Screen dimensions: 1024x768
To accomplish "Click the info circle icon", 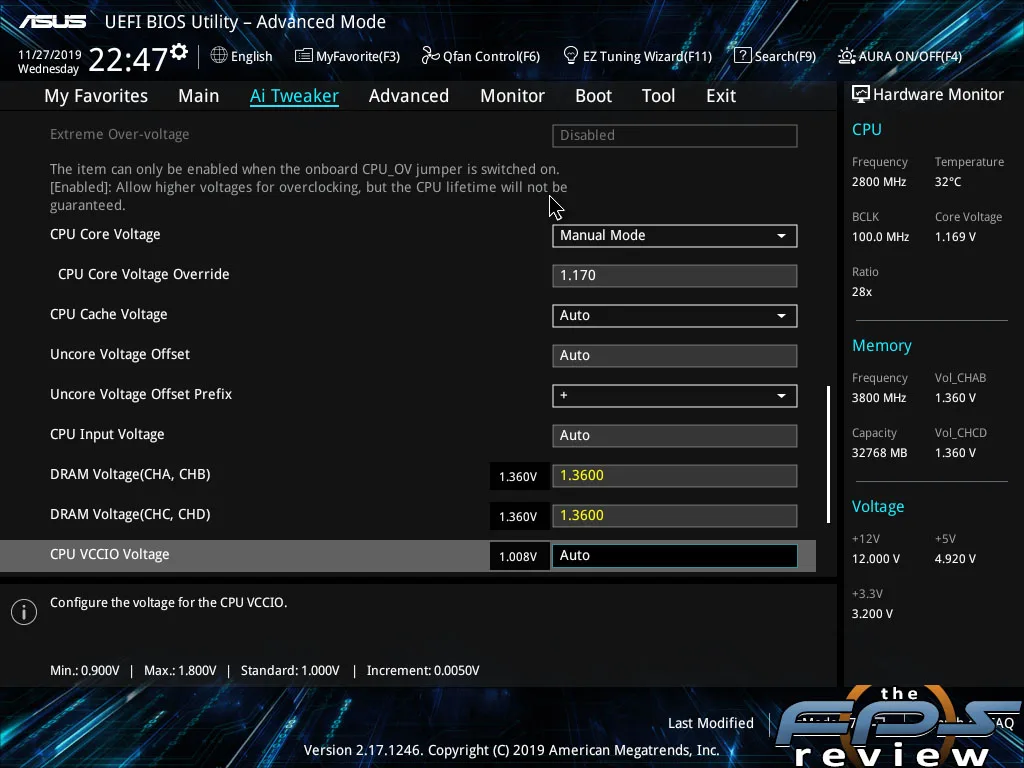I will [24, 612].
